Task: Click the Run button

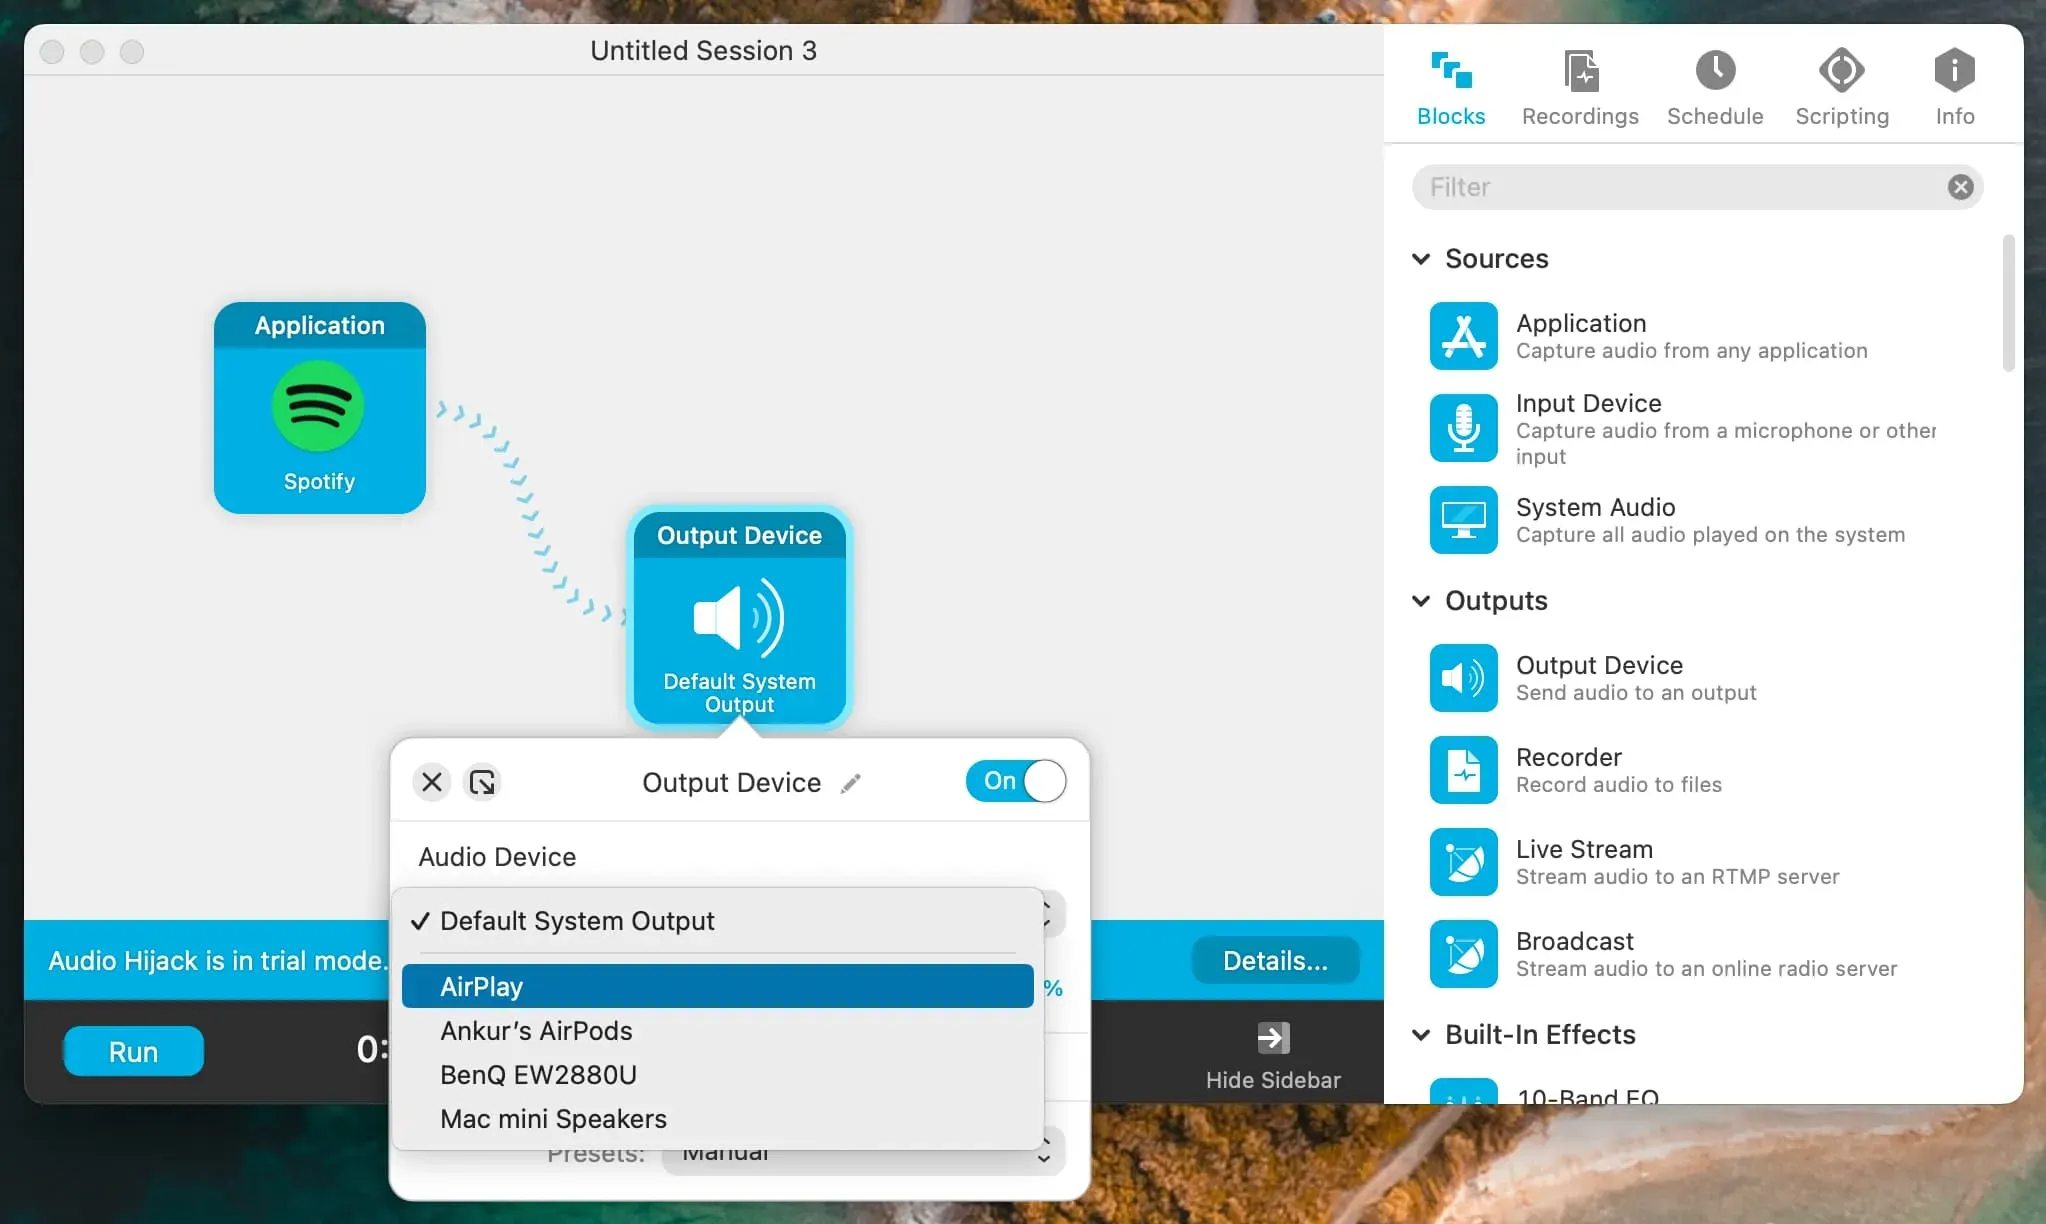Action: coord(133,1049)
